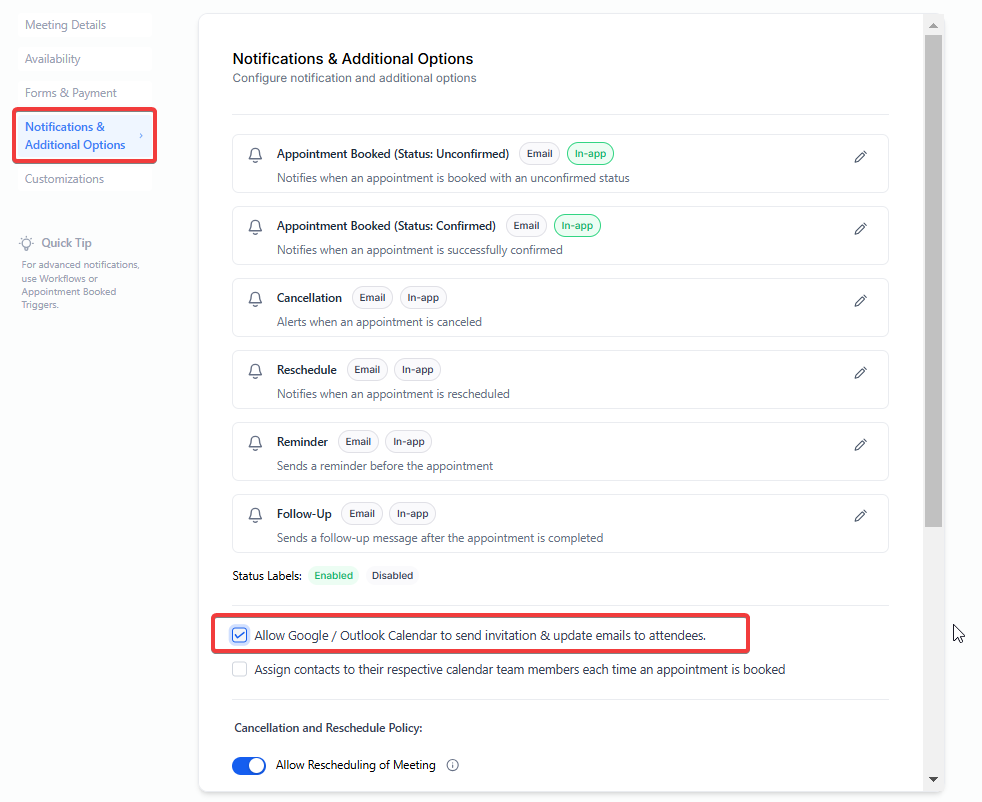Click the In-app badge on Follow-Up
Screen dimensions: 982x802
tap(412, 514)
